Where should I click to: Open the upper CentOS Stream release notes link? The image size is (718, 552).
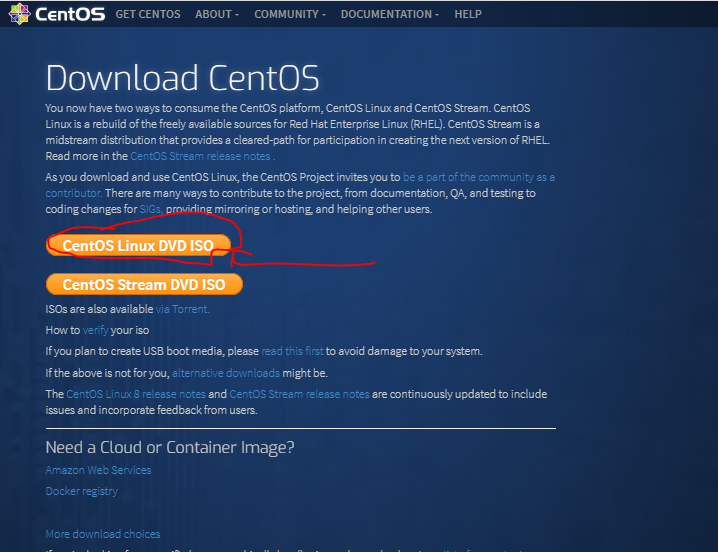pyautogui.click(x=201, y=156)
